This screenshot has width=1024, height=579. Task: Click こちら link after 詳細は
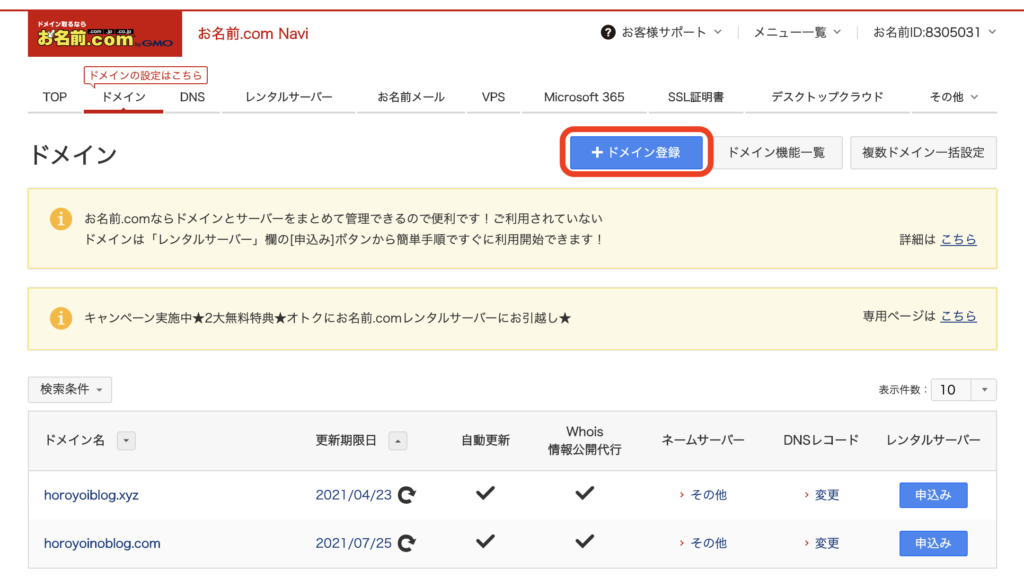(958, 240)
